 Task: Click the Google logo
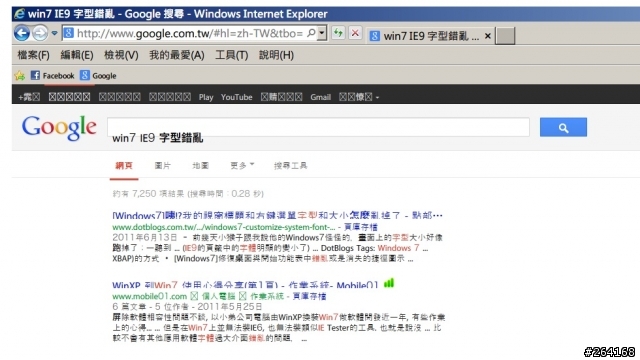click(x=59, y=127)
